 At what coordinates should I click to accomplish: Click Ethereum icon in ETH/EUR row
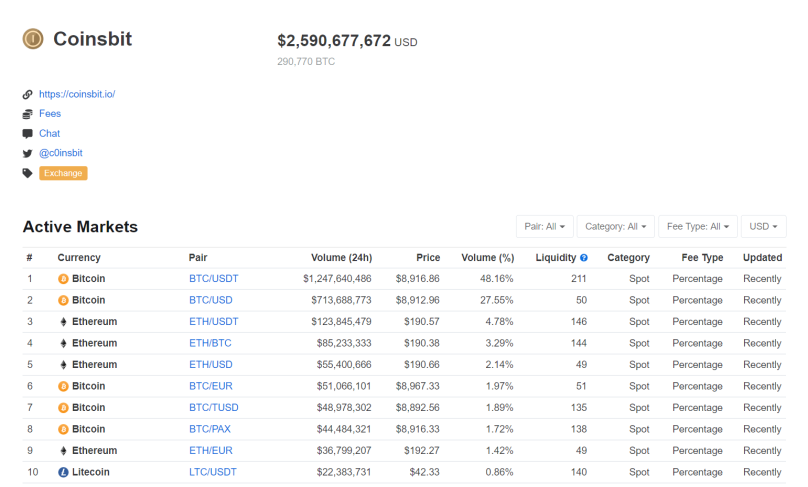[63, 451]
